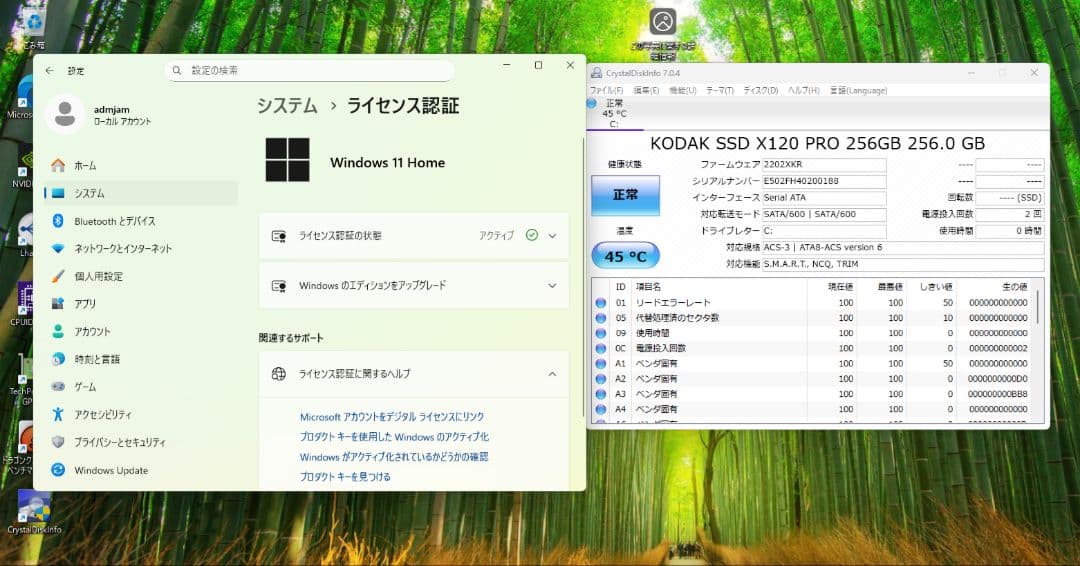Open 個人用設定 with brush icon
The height and width of the screenshot is (566, 1080).
click(141, 276)
